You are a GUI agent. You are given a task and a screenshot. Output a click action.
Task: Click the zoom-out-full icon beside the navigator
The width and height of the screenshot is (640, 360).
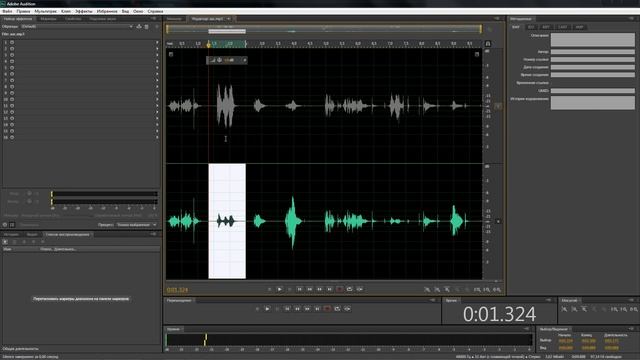click(490, 29)
